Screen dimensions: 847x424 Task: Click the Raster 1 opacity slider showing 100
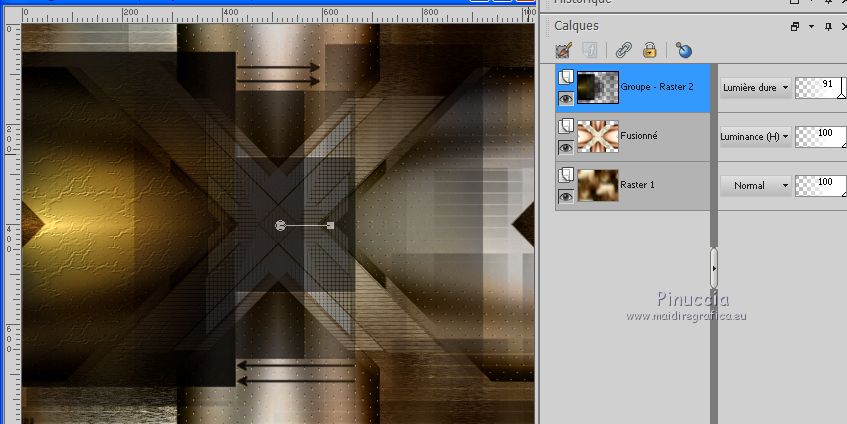[821, 186]
